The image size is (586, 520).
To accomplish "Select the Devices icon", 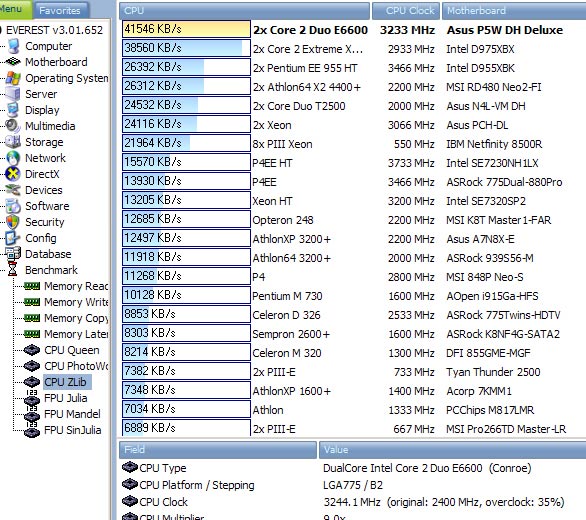I will (x=13, y=190).
